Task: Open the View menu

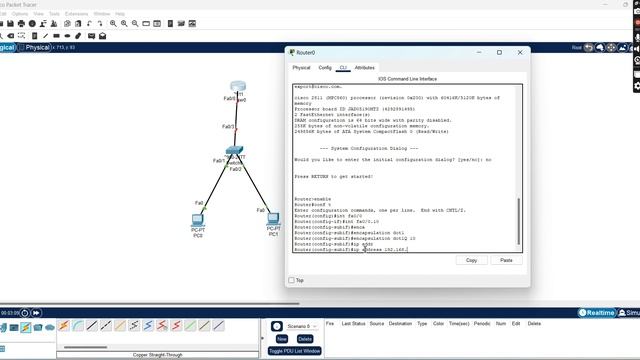Action: click(38, 14)
